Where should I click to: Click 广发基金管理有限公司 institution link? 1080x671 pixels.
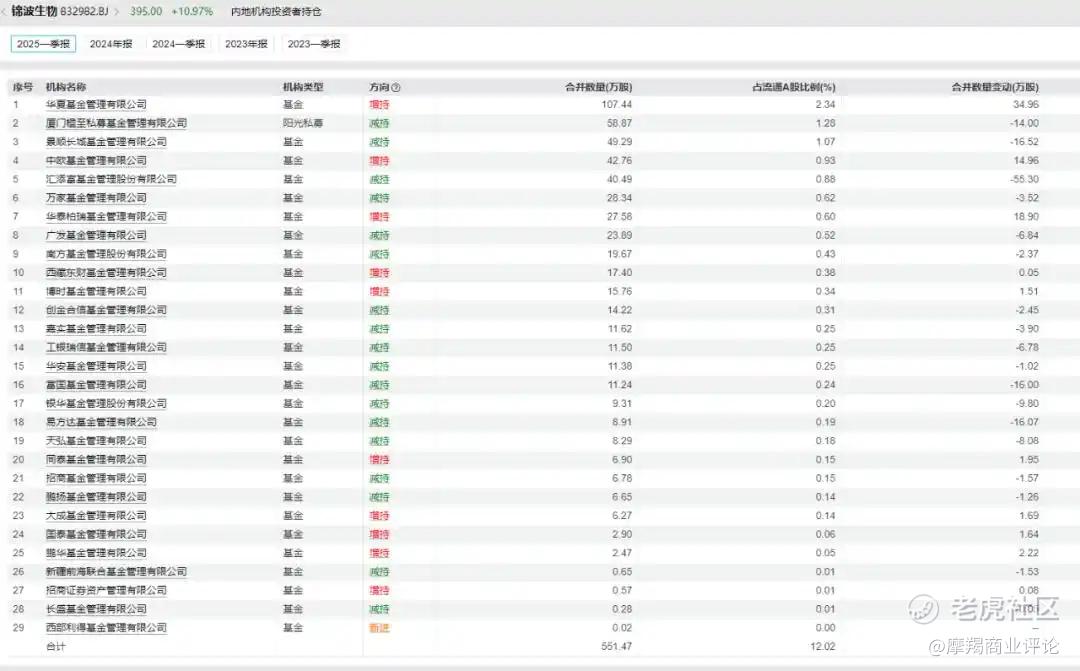pyautogui.click(x=96, y=235)
